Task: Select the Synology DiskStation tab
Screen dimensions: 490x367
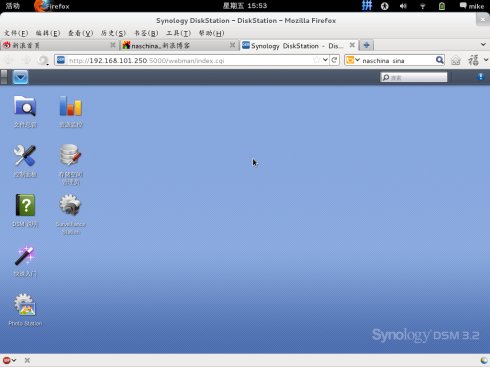Action: pyautogui.click(x=299, y=45)
